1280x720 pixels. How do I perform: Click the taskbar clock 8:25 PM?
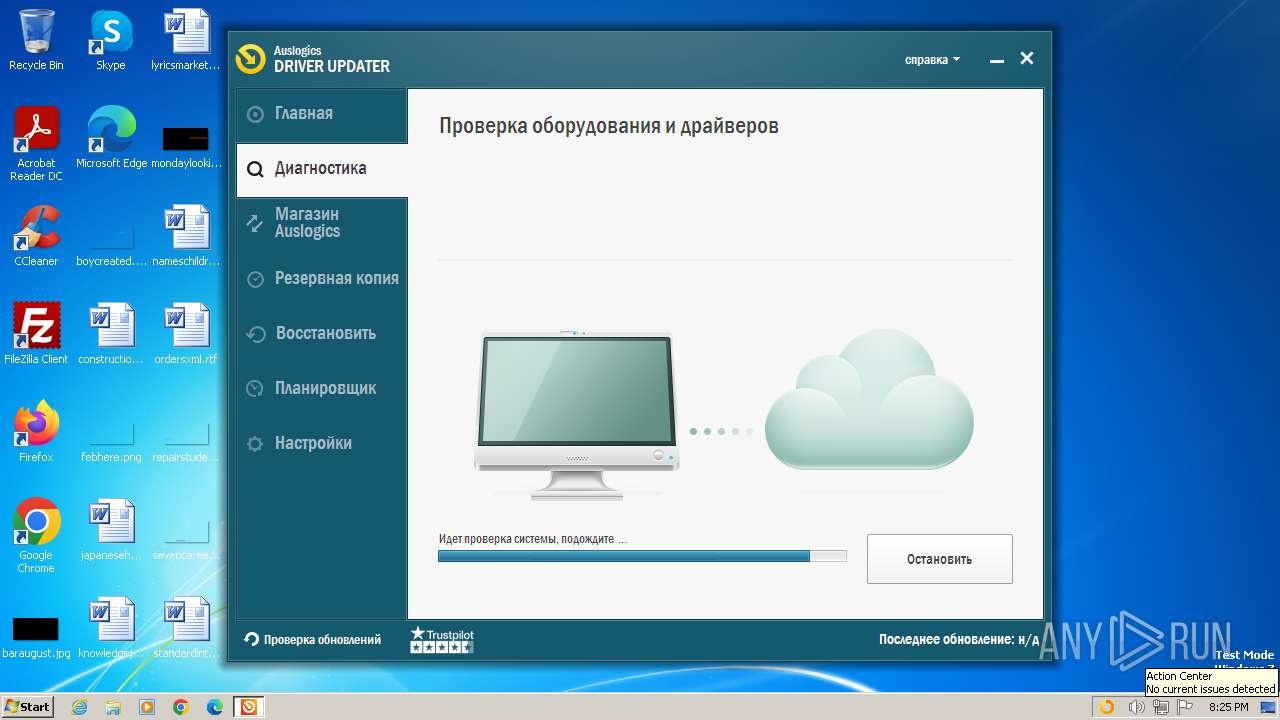(1228, 707)
